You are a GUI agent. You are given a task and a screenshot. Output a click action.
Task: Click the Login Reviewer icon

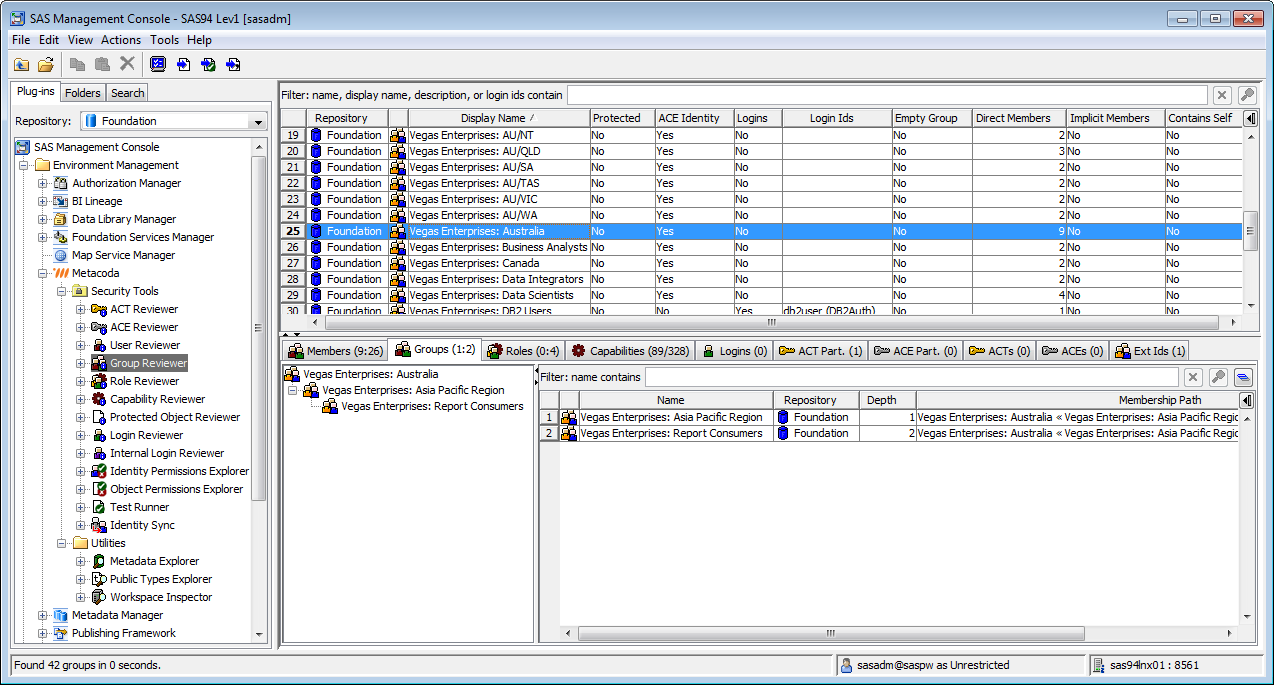(99, 435)
